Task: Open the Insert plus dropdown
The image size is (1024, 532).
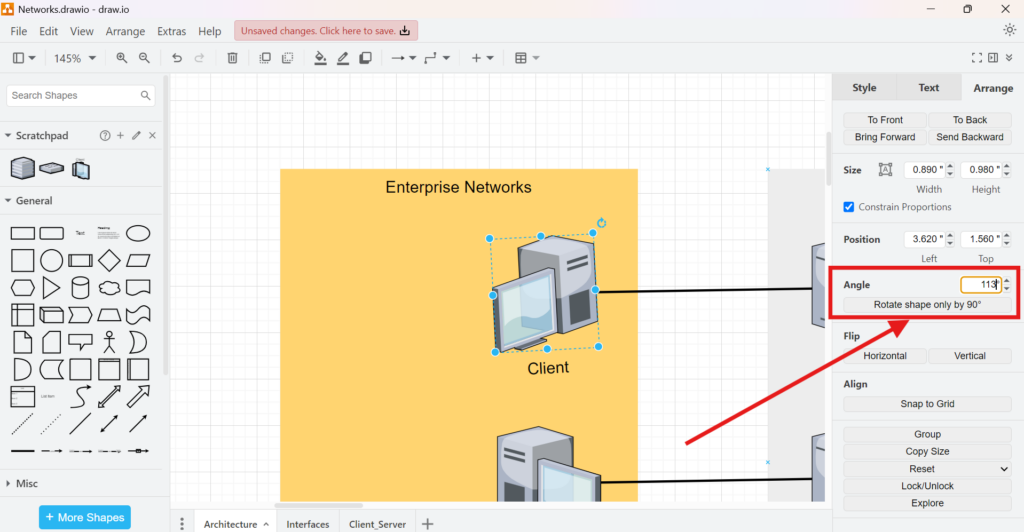Action: 483,58
